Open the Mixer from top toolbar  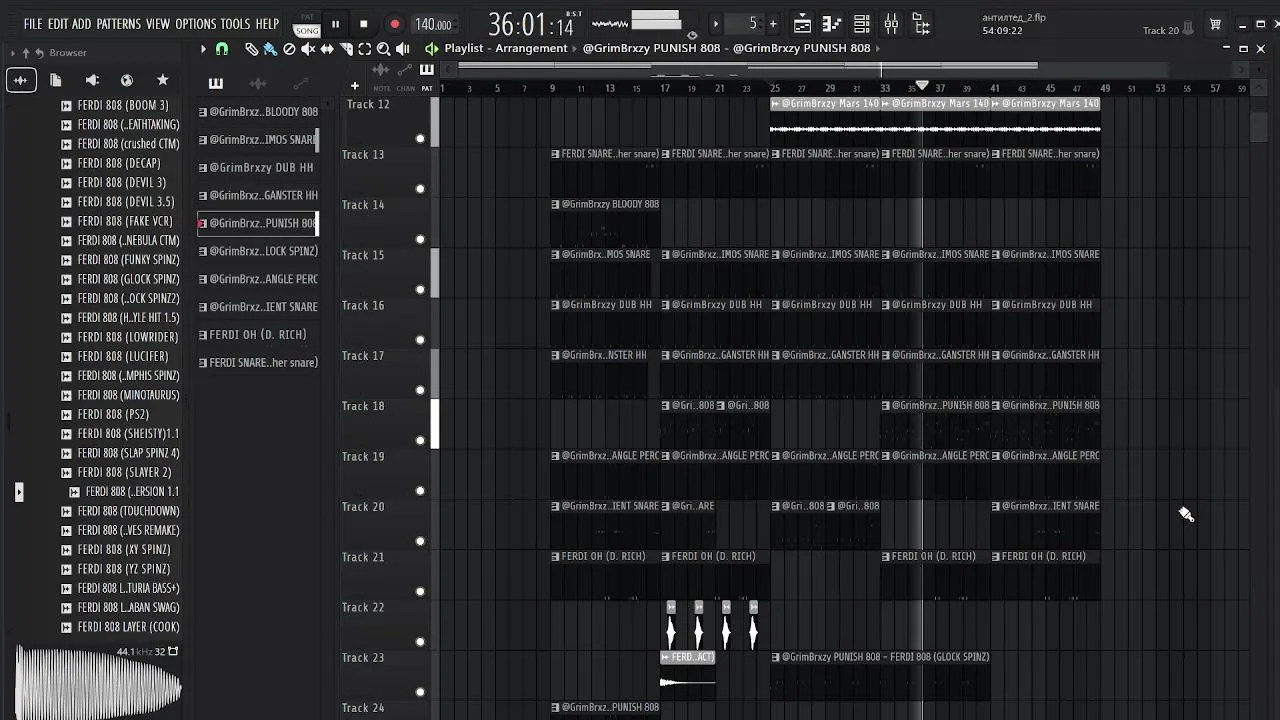click(891, 24)
